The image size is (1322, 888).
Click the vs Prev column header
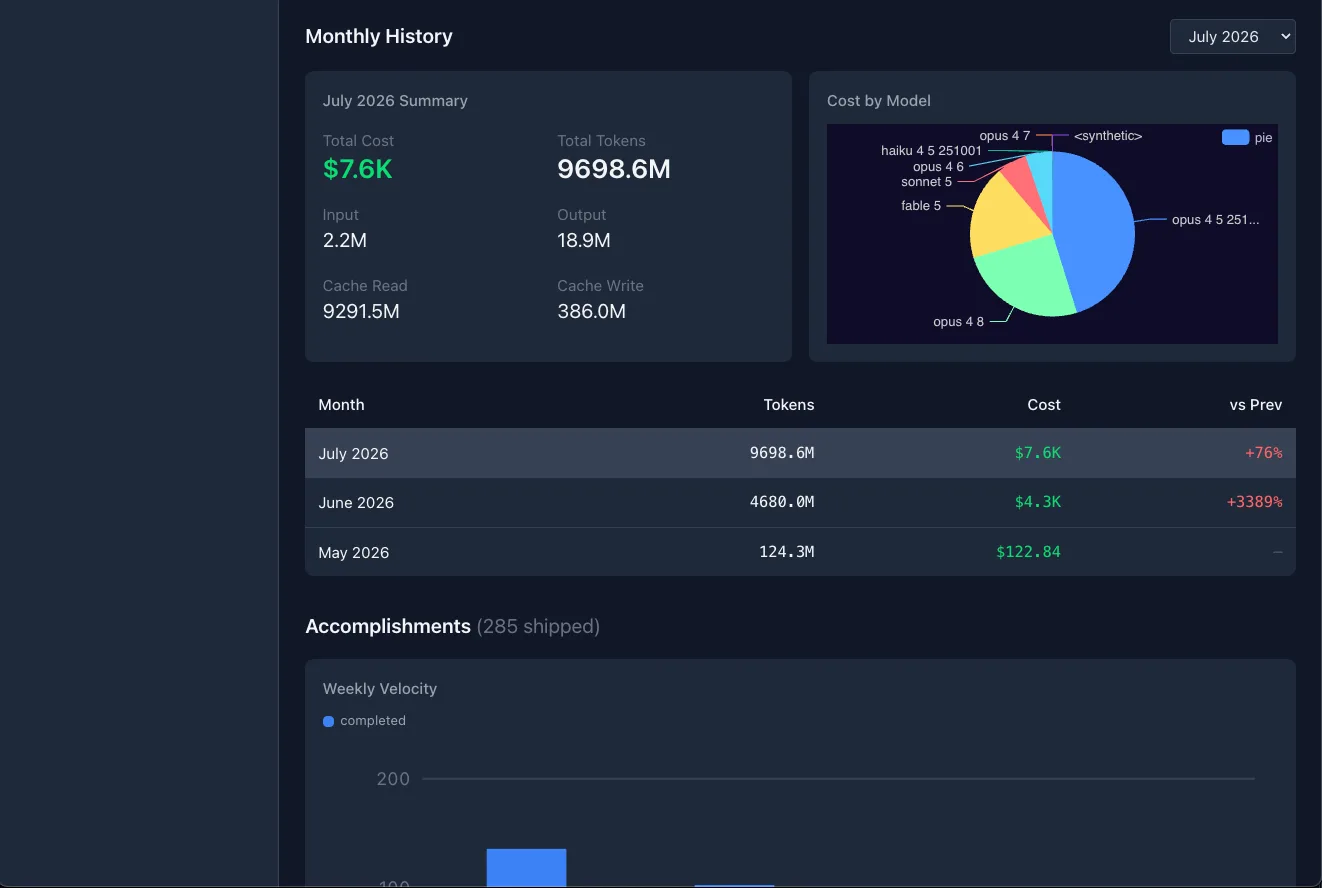point(1256,405)
